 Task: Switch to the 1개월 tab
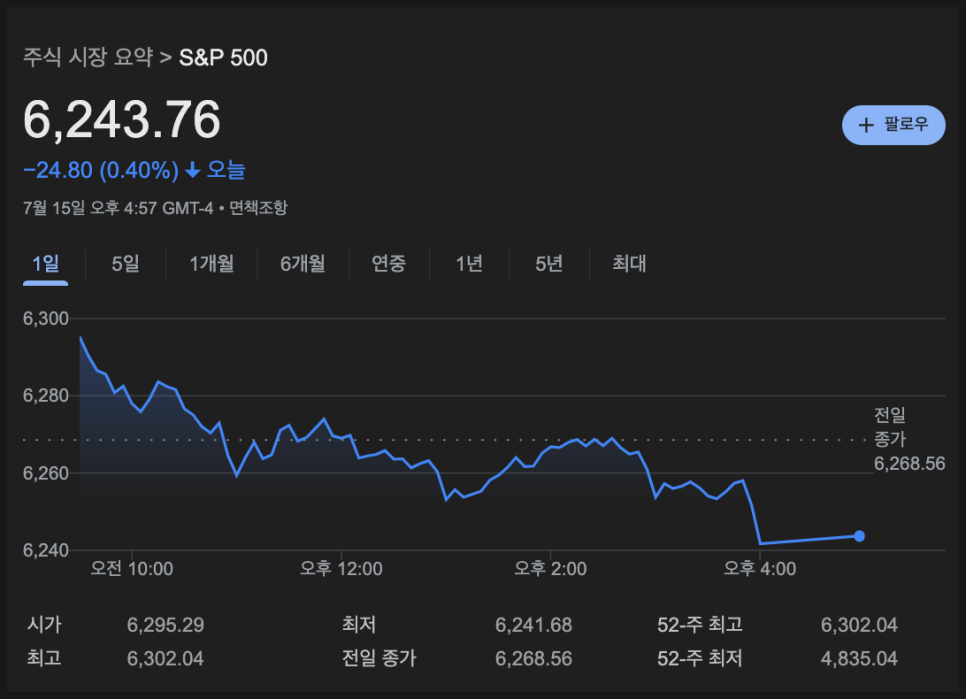click(211, 264)
